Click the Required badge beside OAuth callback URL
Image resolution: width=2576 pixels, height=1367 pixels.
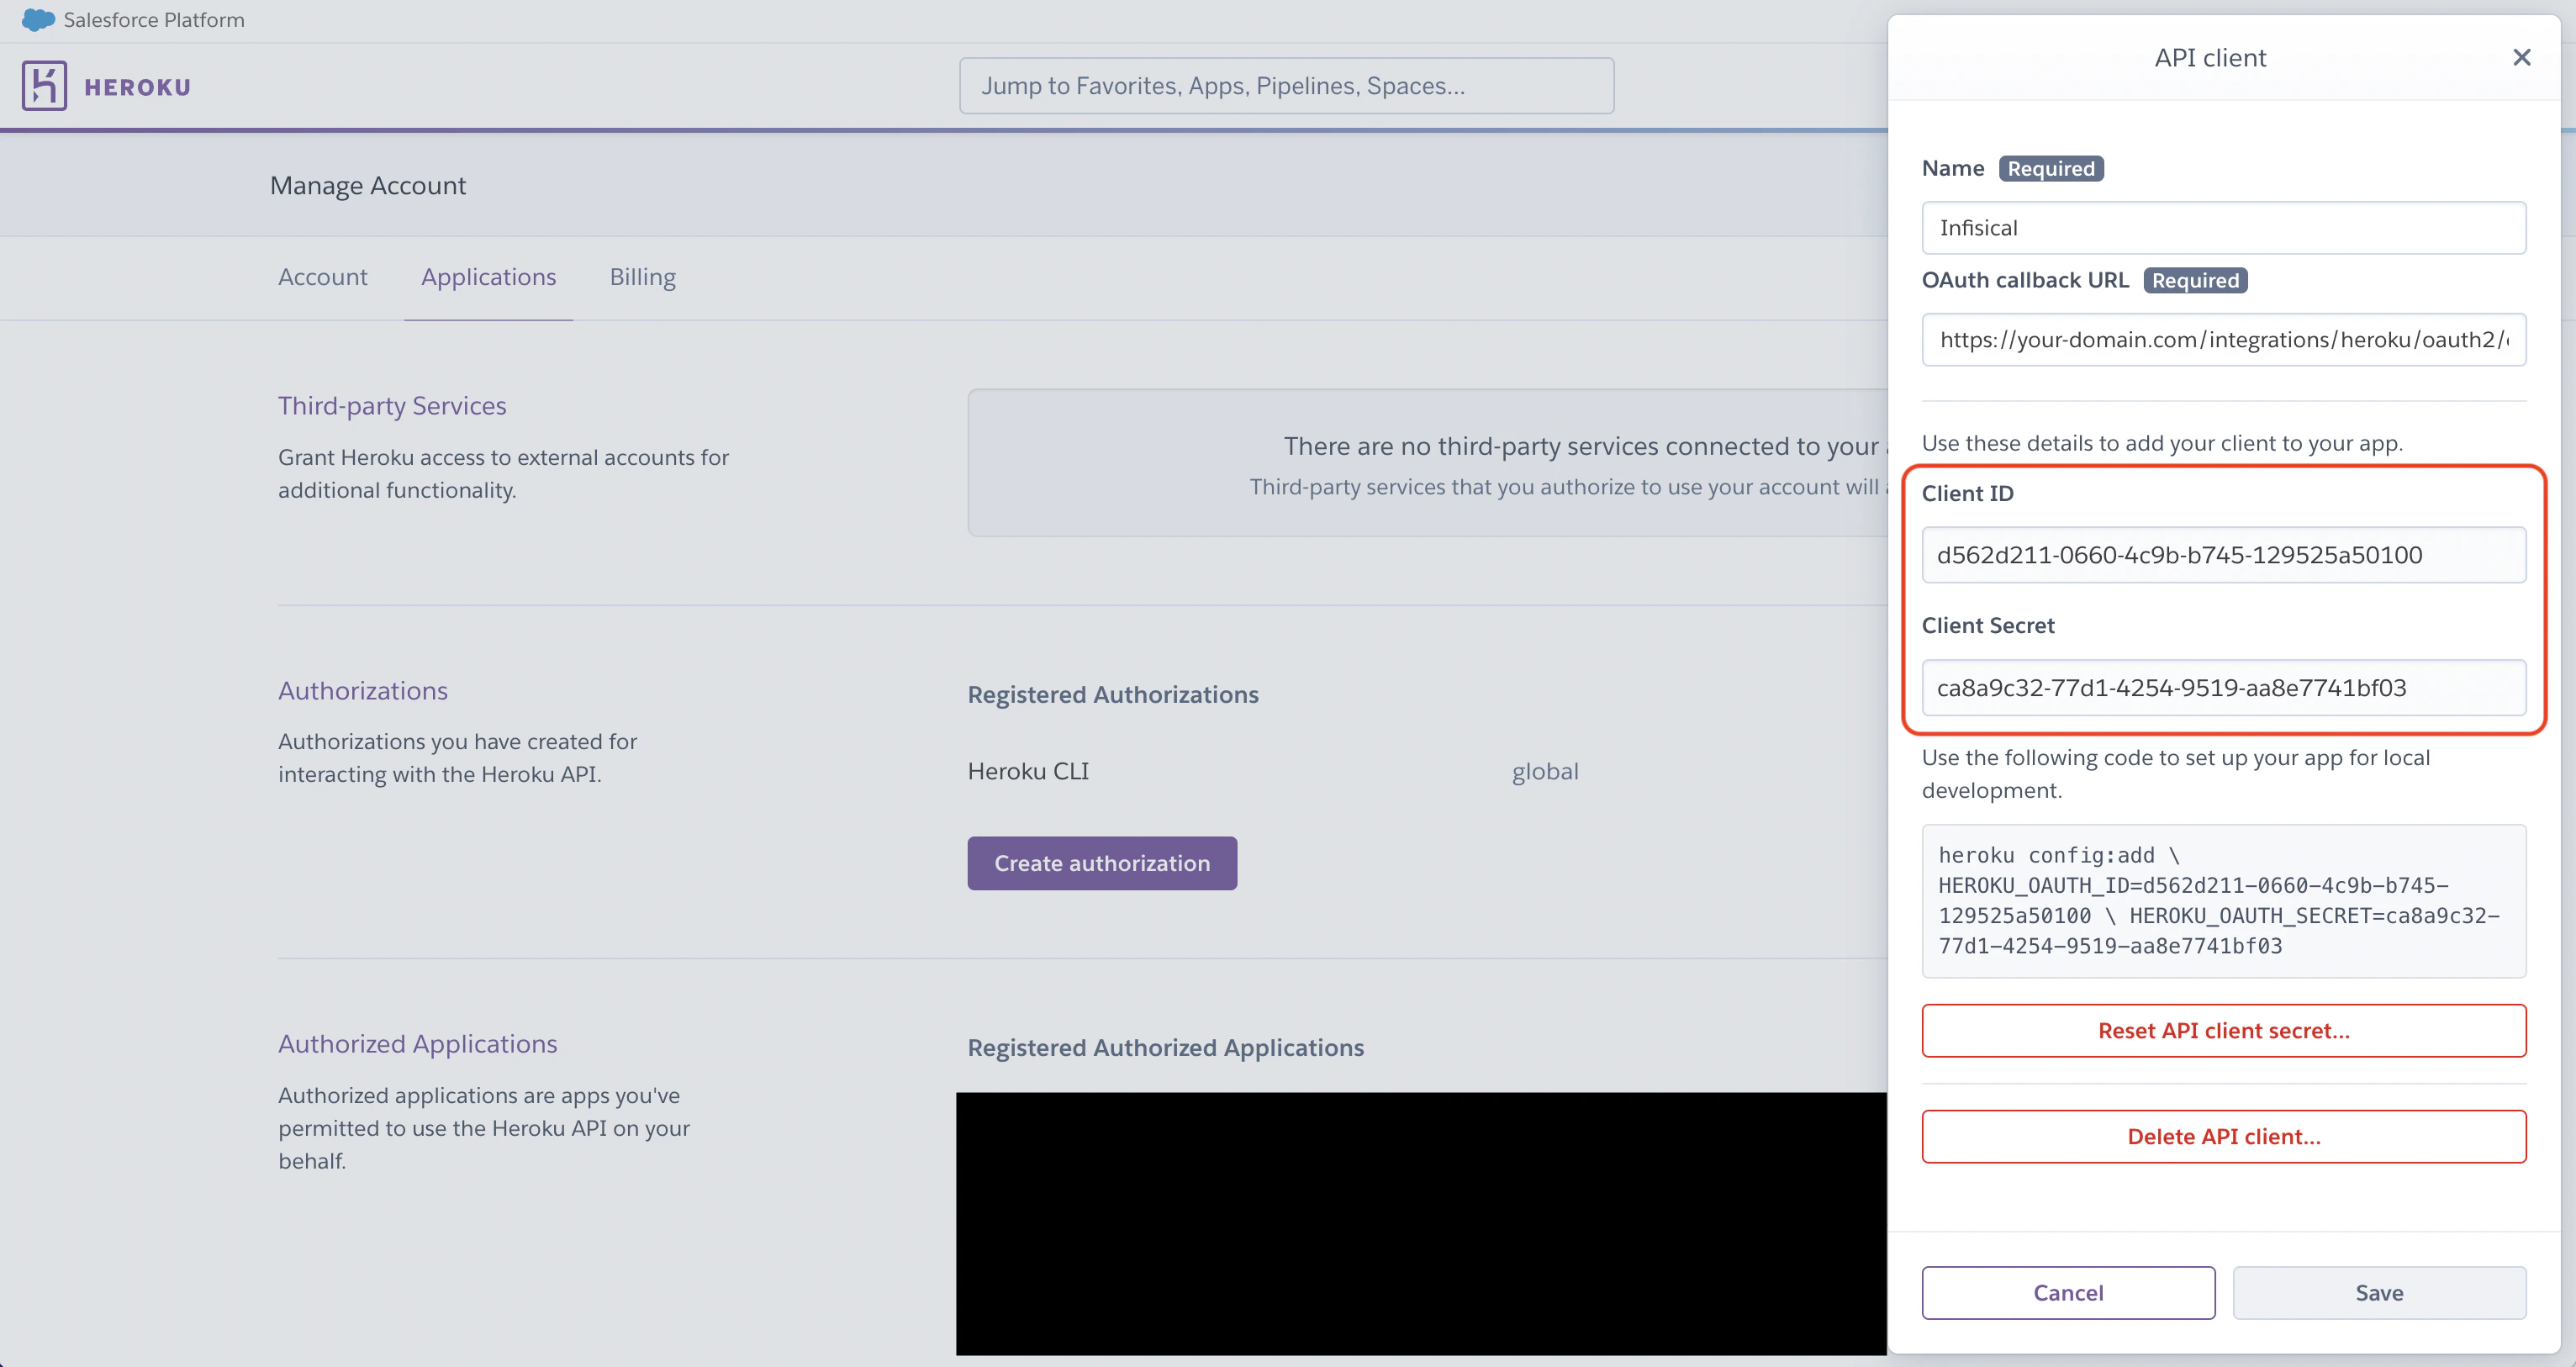(2195, 281)
